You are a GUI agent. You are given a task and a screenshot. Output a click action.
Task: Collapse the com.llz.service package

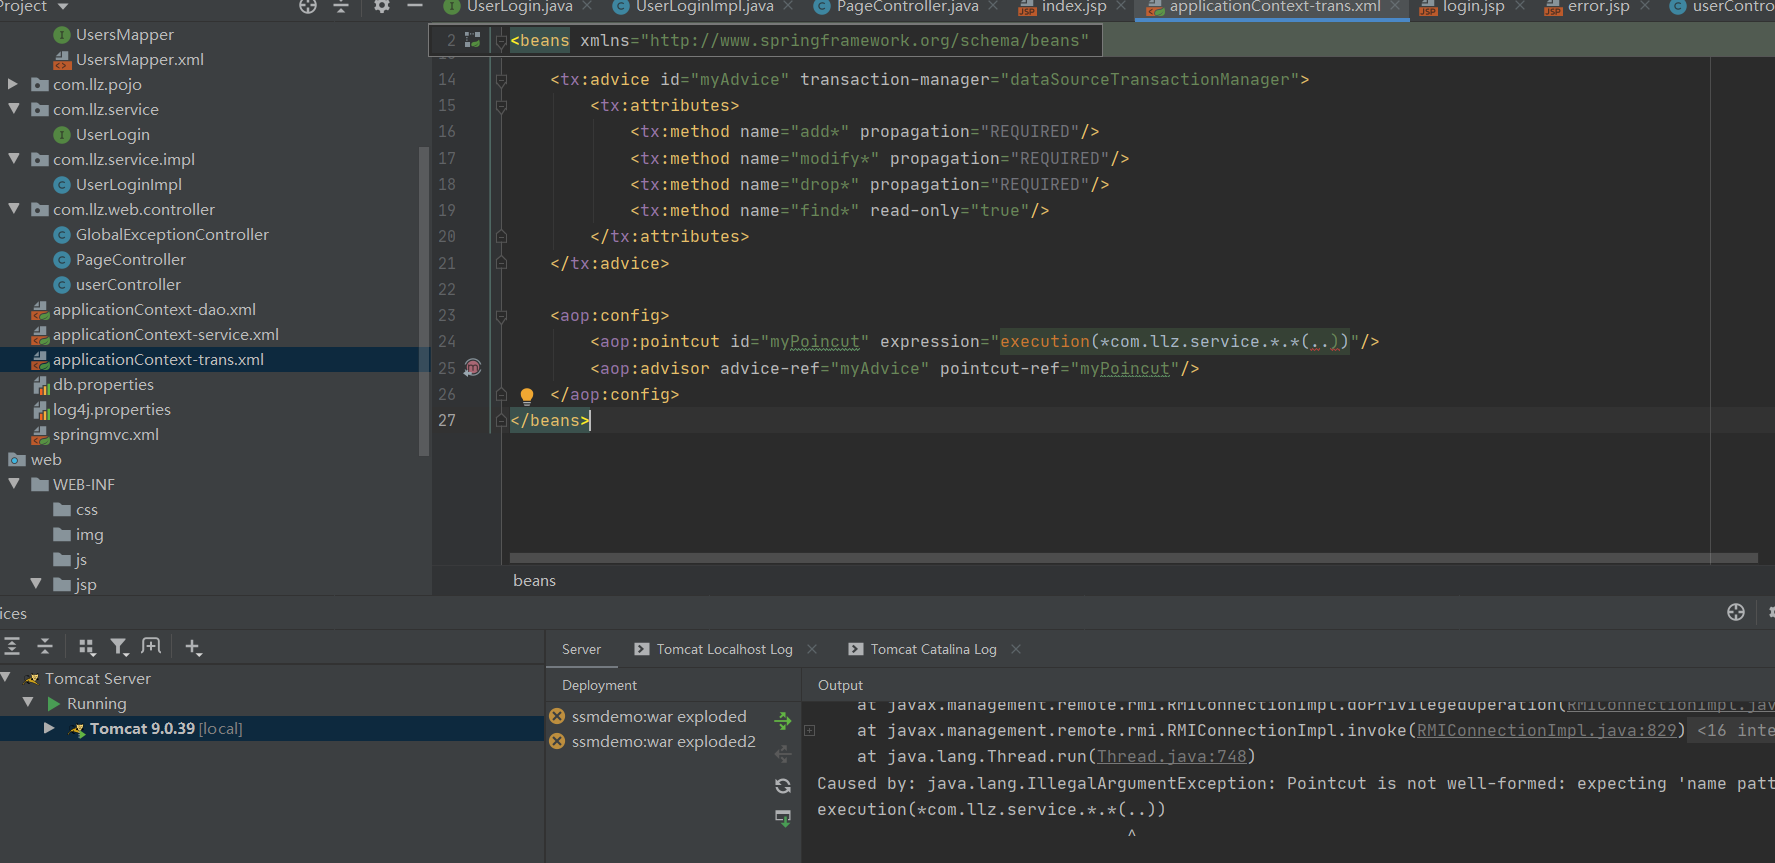pyautogui.click(x=13, y=109)
